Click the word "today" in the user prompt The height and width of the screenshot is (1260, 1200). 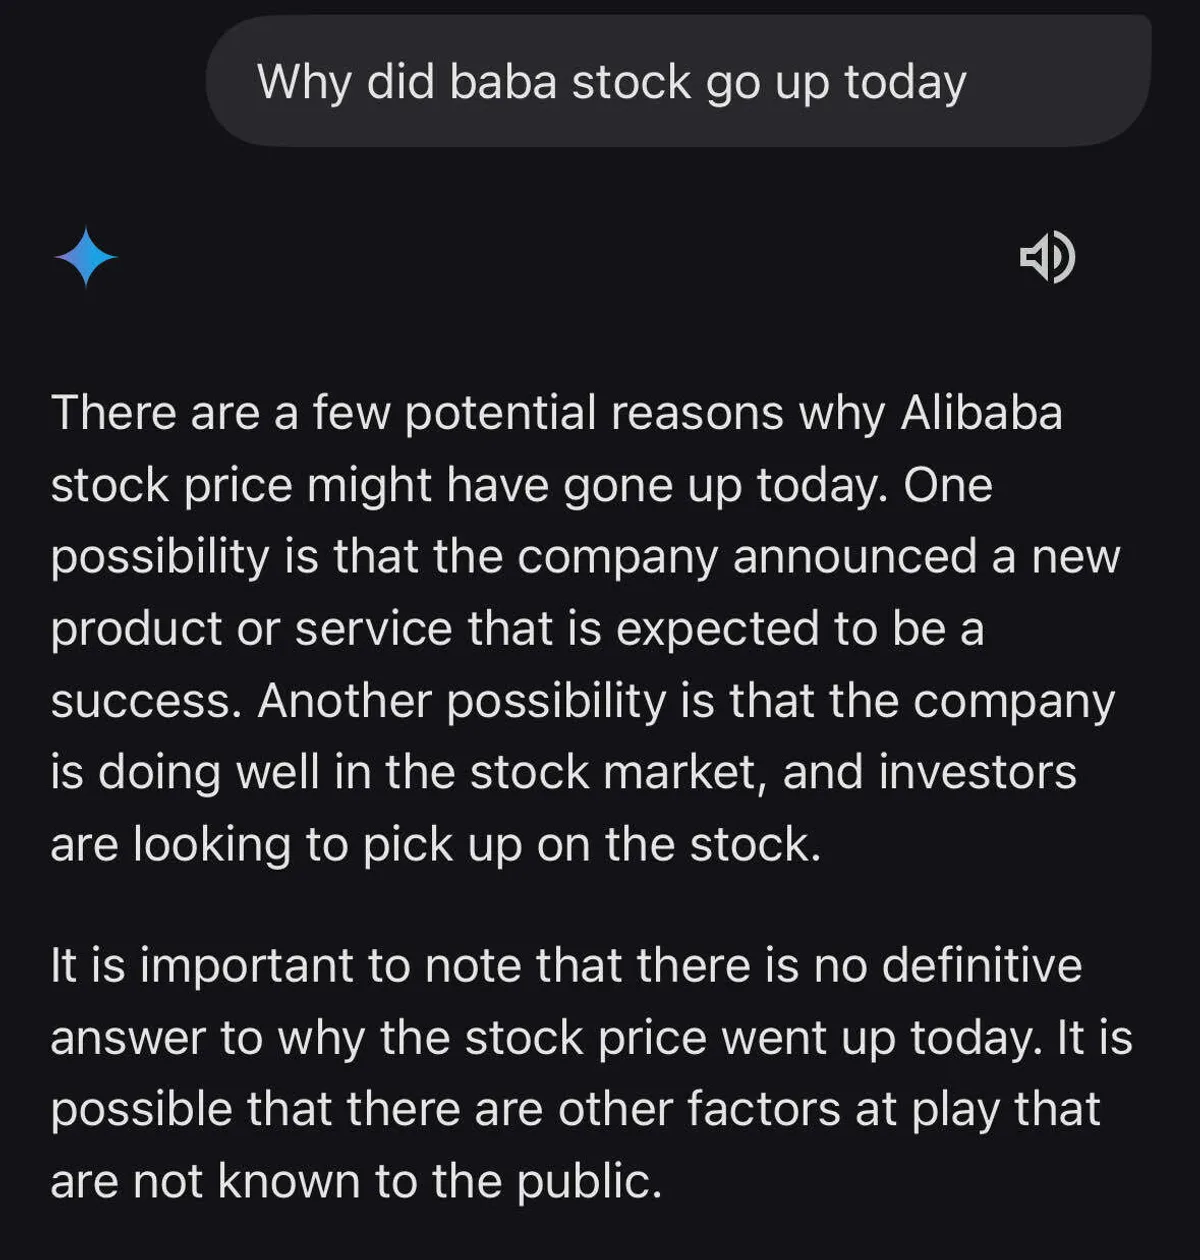point(905,82)
